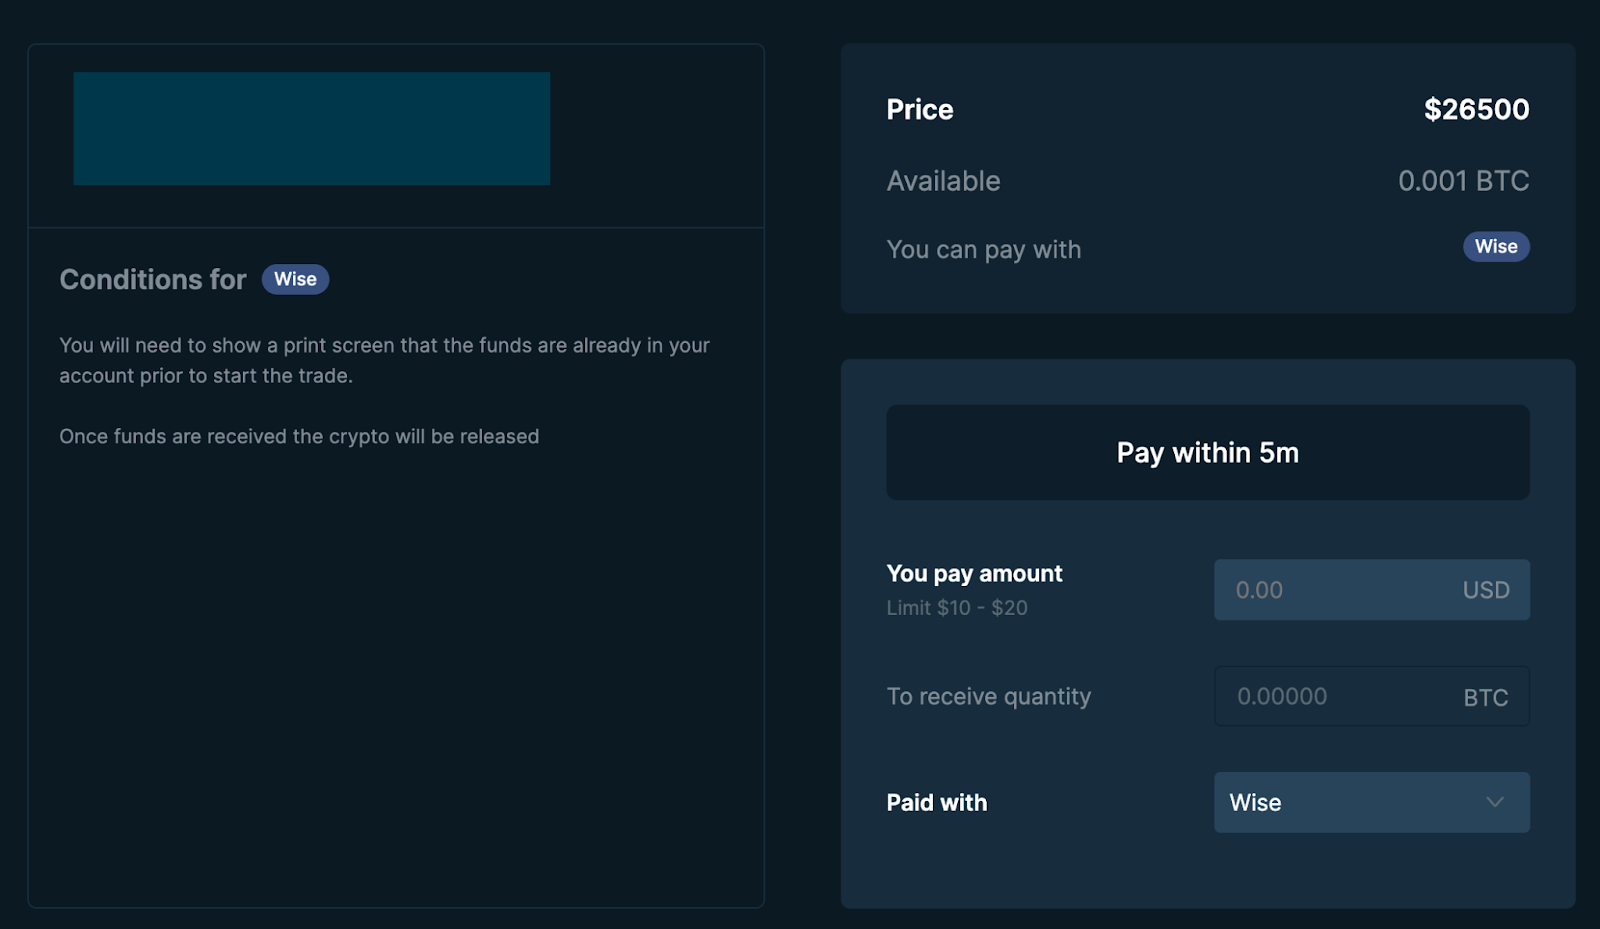Click the chevron arrow in Paid with dropdown
1600x929 pixels.
(1494, 802)
